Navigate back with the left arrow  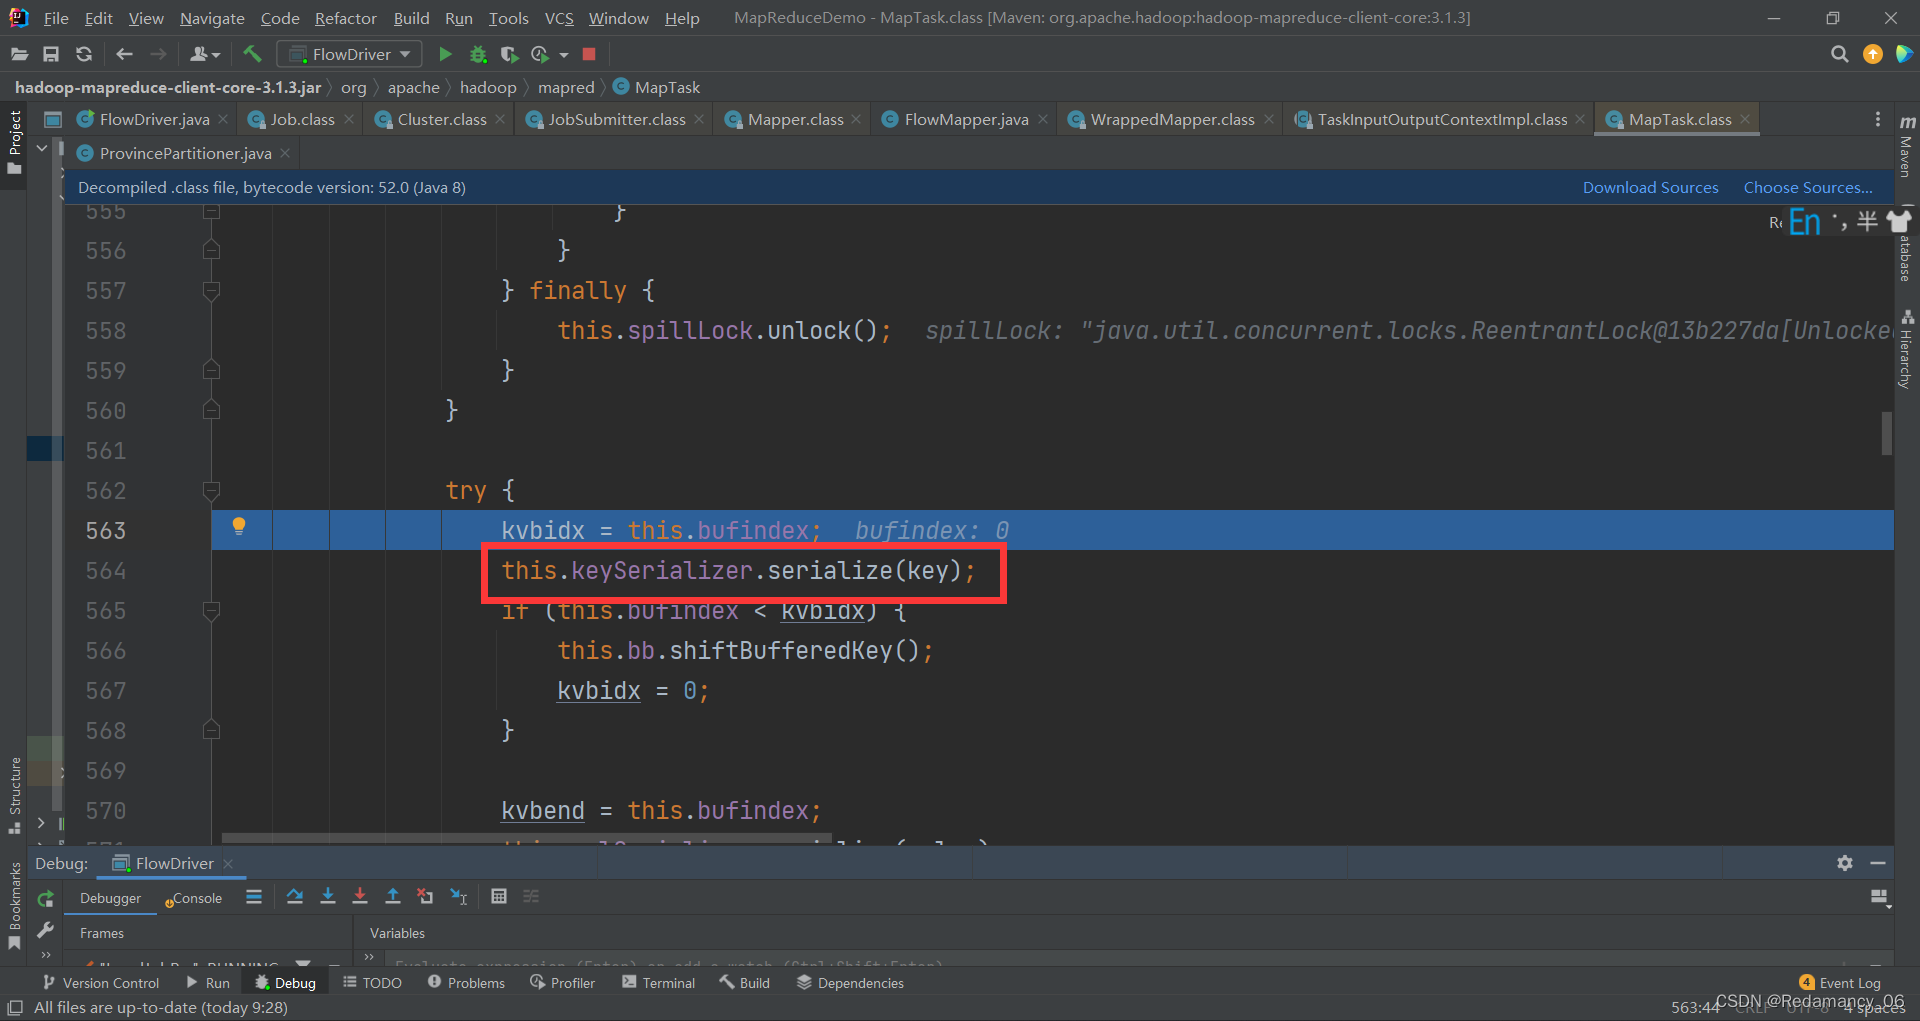124,54
